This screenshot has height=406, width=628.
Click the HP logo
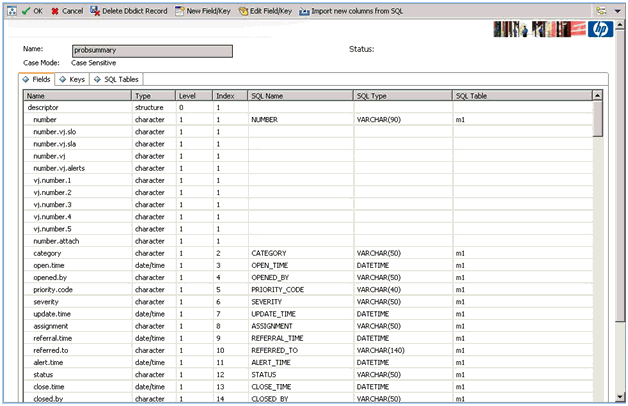tap(600, 29)
